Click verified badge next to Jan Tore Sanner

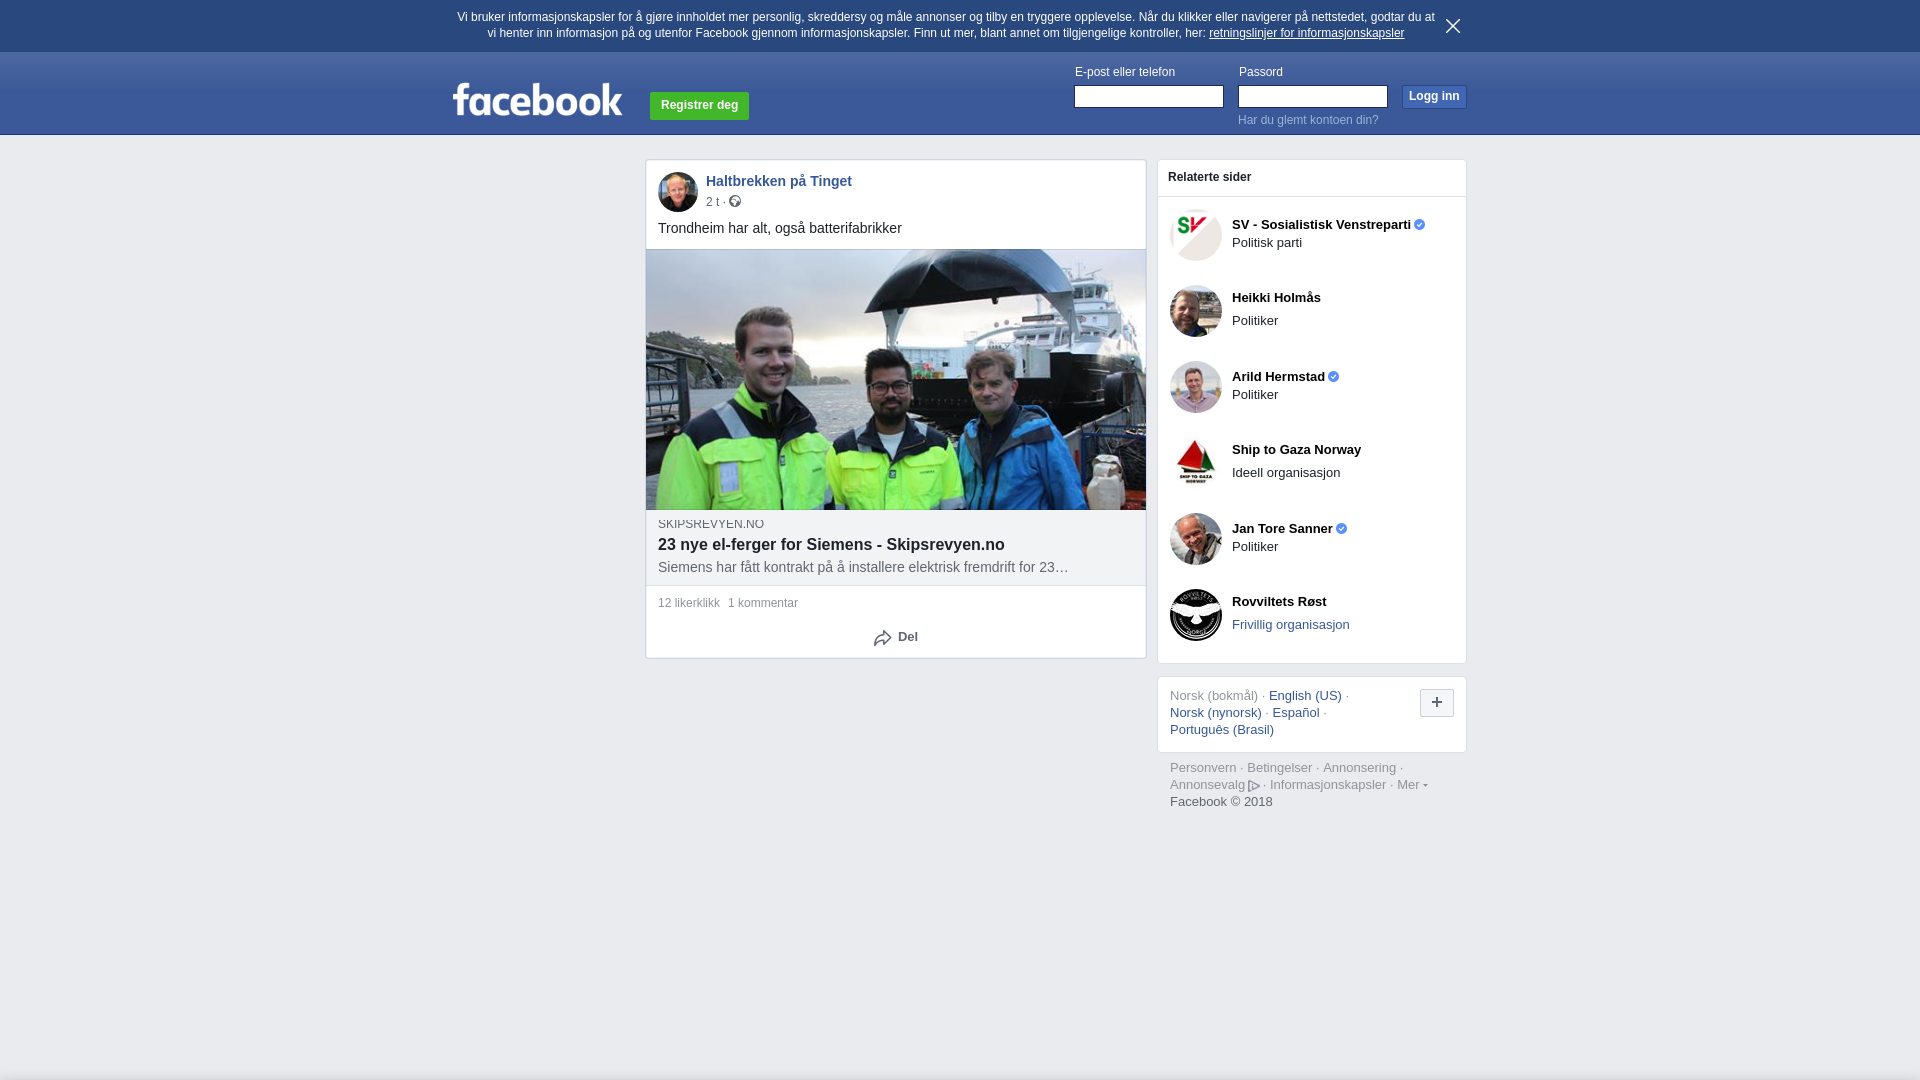coord(1341,529)
